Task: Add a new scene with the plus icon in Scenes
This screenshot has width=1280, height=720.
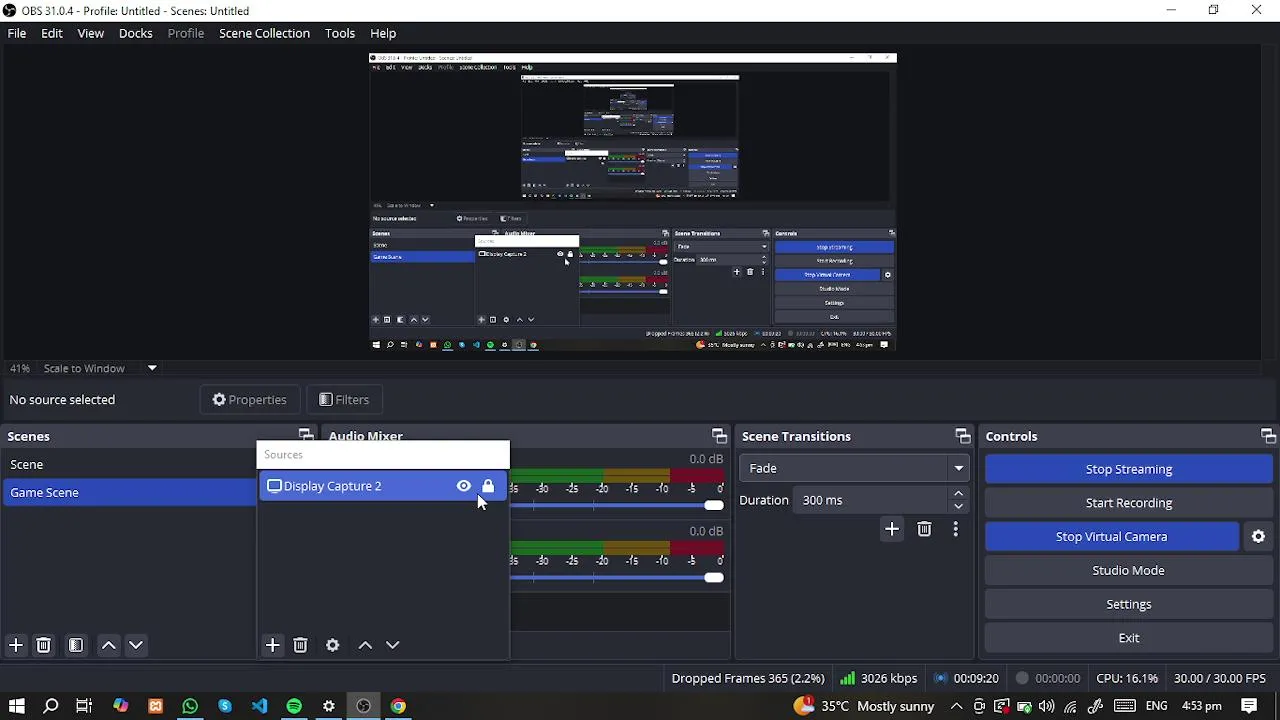Action: 16,645
